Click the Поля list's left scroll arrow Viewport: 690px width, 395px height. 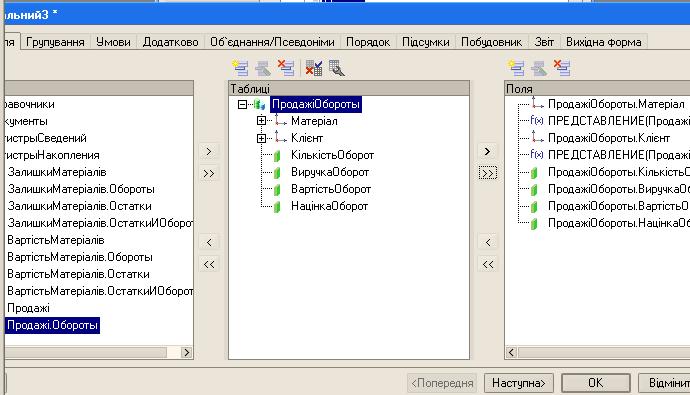tap(511, 352)
